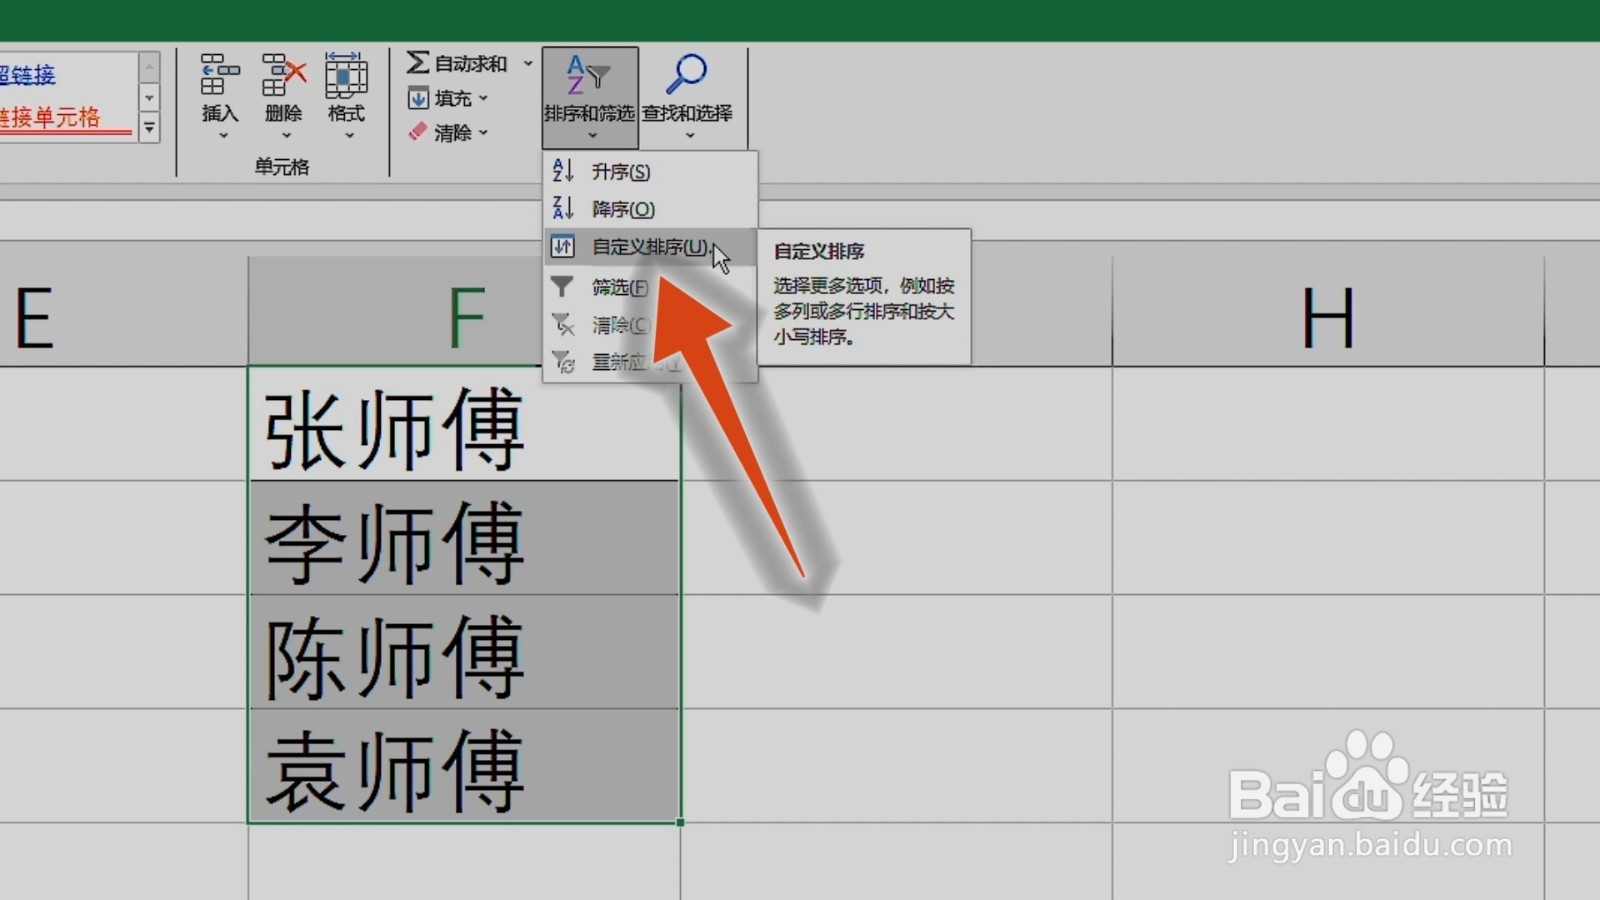This screenshot has width=1600, height=900.
Task: Click the clear filter option 清除(C)
Action: pos(650,325)
